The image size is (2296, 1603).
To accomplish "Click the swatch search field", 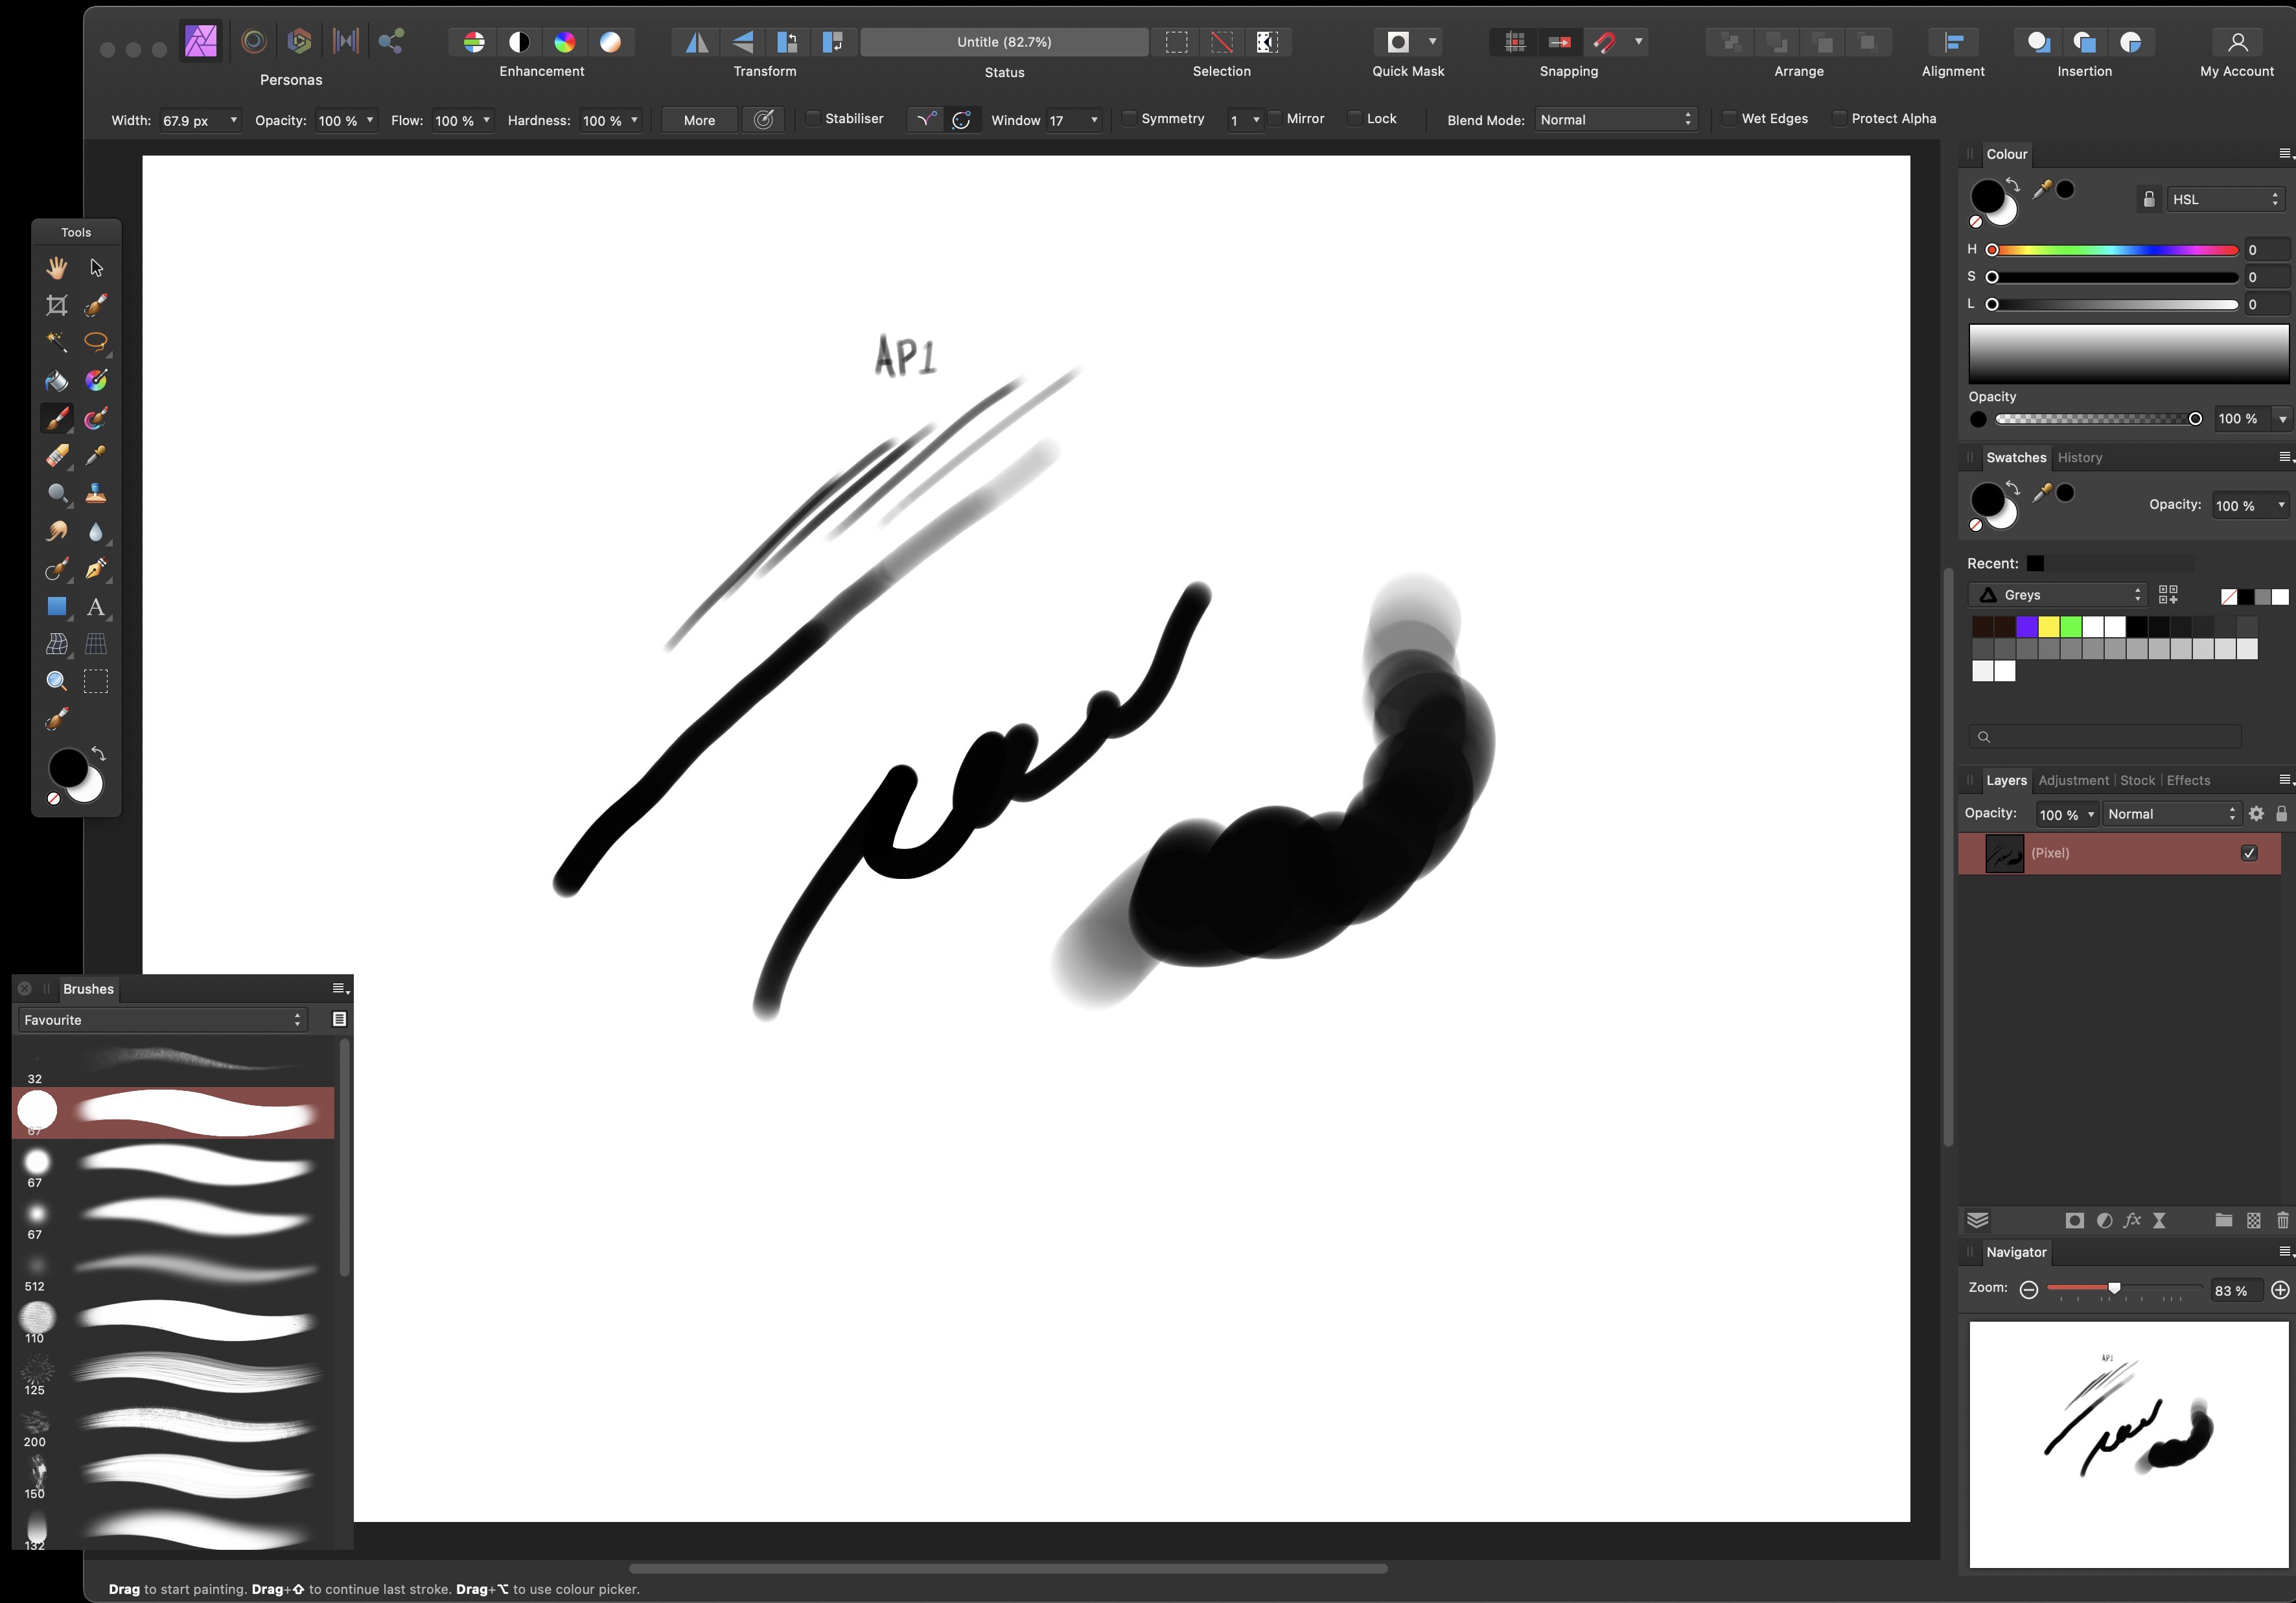I will tap(2105, 737).
